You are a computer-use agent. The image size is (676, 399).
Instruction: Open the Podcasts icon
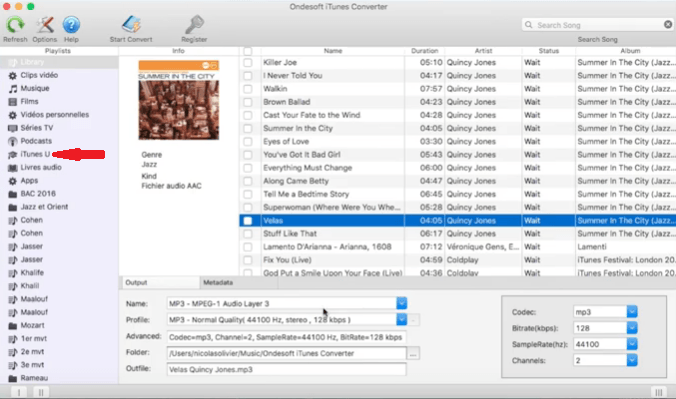click(13, 141)
